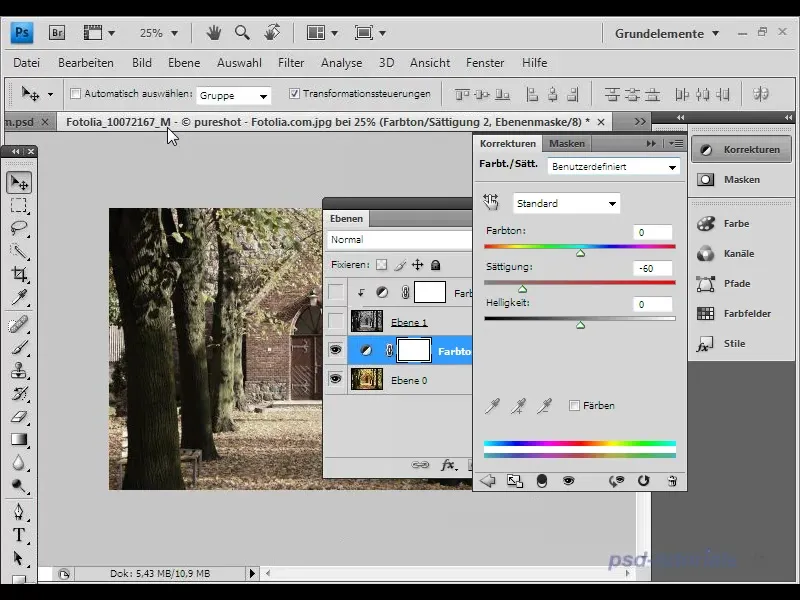The width and height of the screenshot is (800, 600).
Task: Open the Benutzerdefiniert preset dropdown
Action: tap(614, 167)
